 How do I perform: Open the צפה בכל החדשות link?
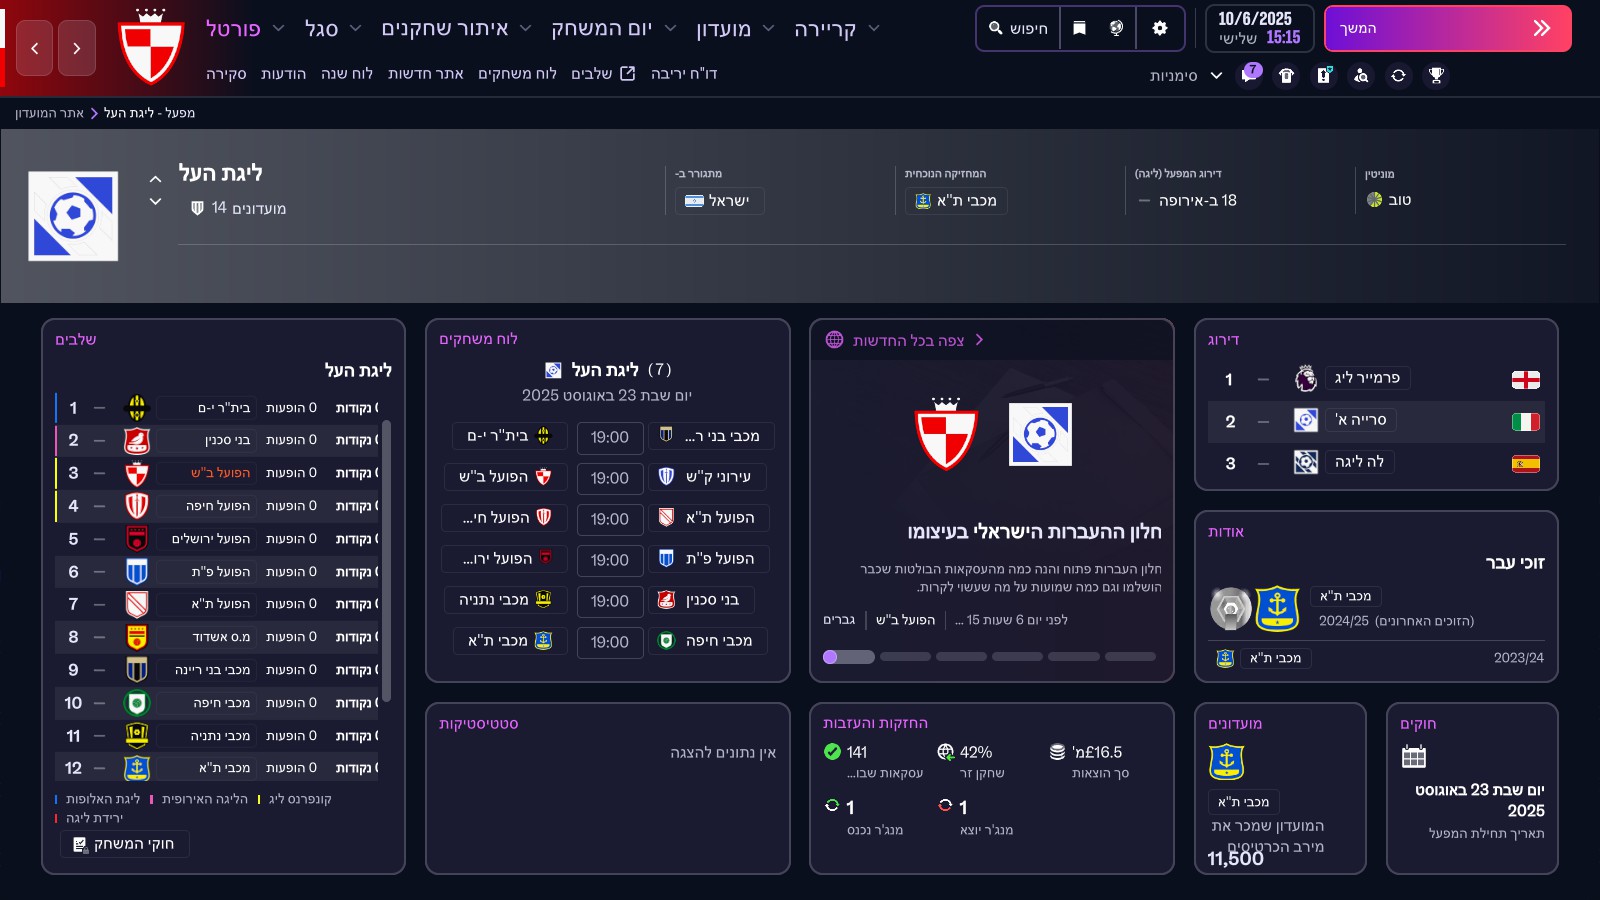[x=908, y=340]
